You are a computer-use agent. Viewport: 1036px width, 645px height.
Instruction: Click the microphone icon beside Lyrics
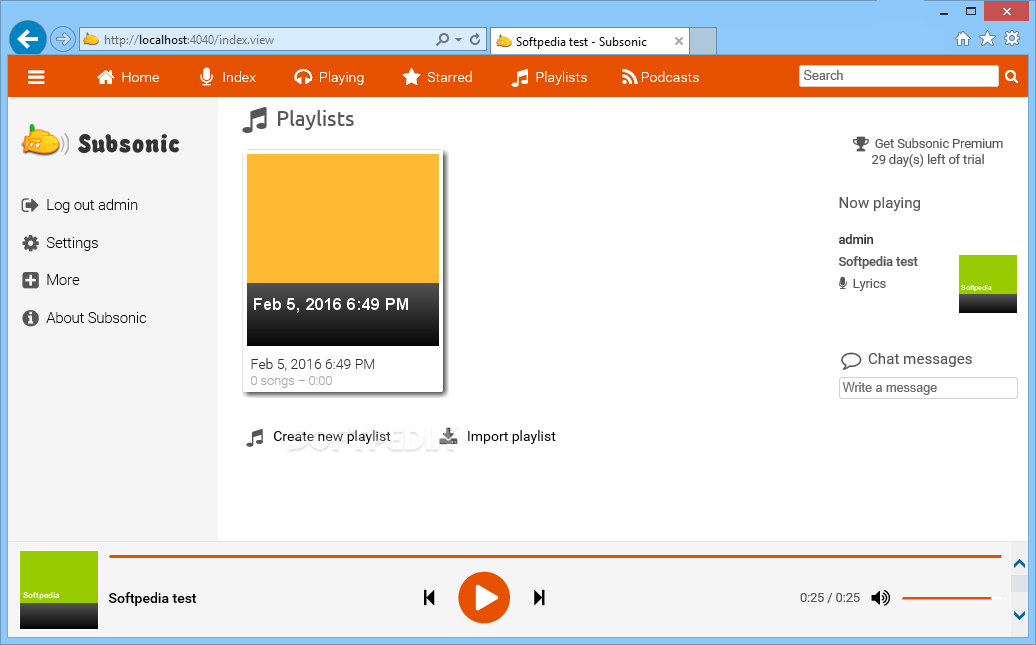click(x=843, y=284)
